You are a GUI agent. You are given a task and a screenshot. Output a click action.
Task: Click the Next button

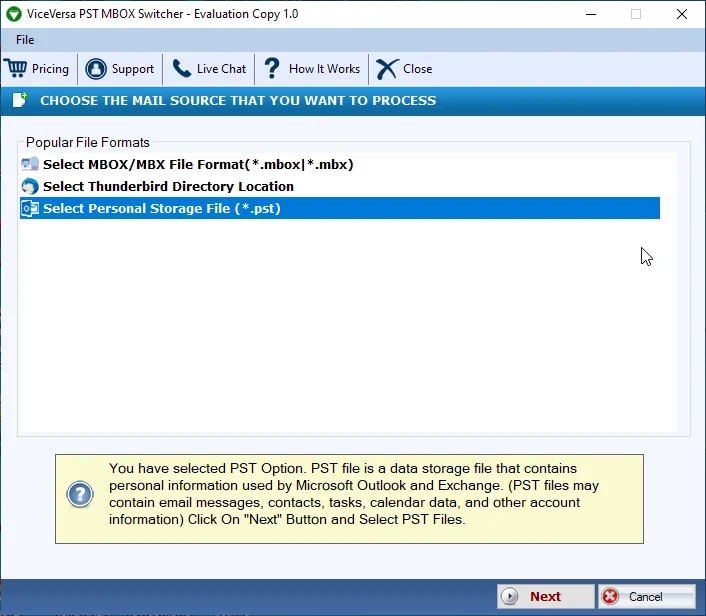pyautogui.click(x=546, y=597)
